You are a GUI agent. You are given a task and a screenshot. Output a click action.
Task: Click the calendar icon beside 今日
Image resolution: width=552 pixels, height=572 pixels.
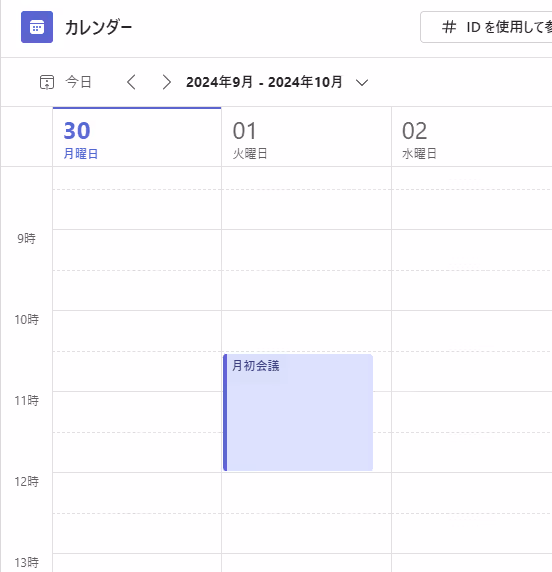pyautogui.click(x=47, y=82)
